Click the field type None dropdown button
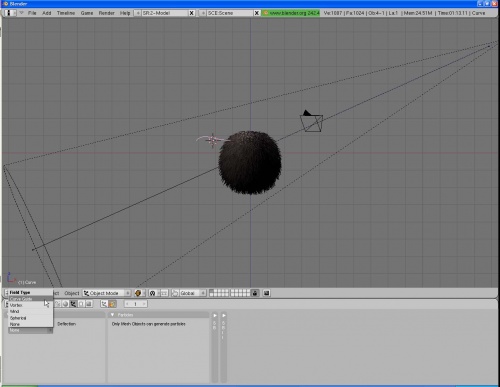500x387 pixels. point(30,330)
